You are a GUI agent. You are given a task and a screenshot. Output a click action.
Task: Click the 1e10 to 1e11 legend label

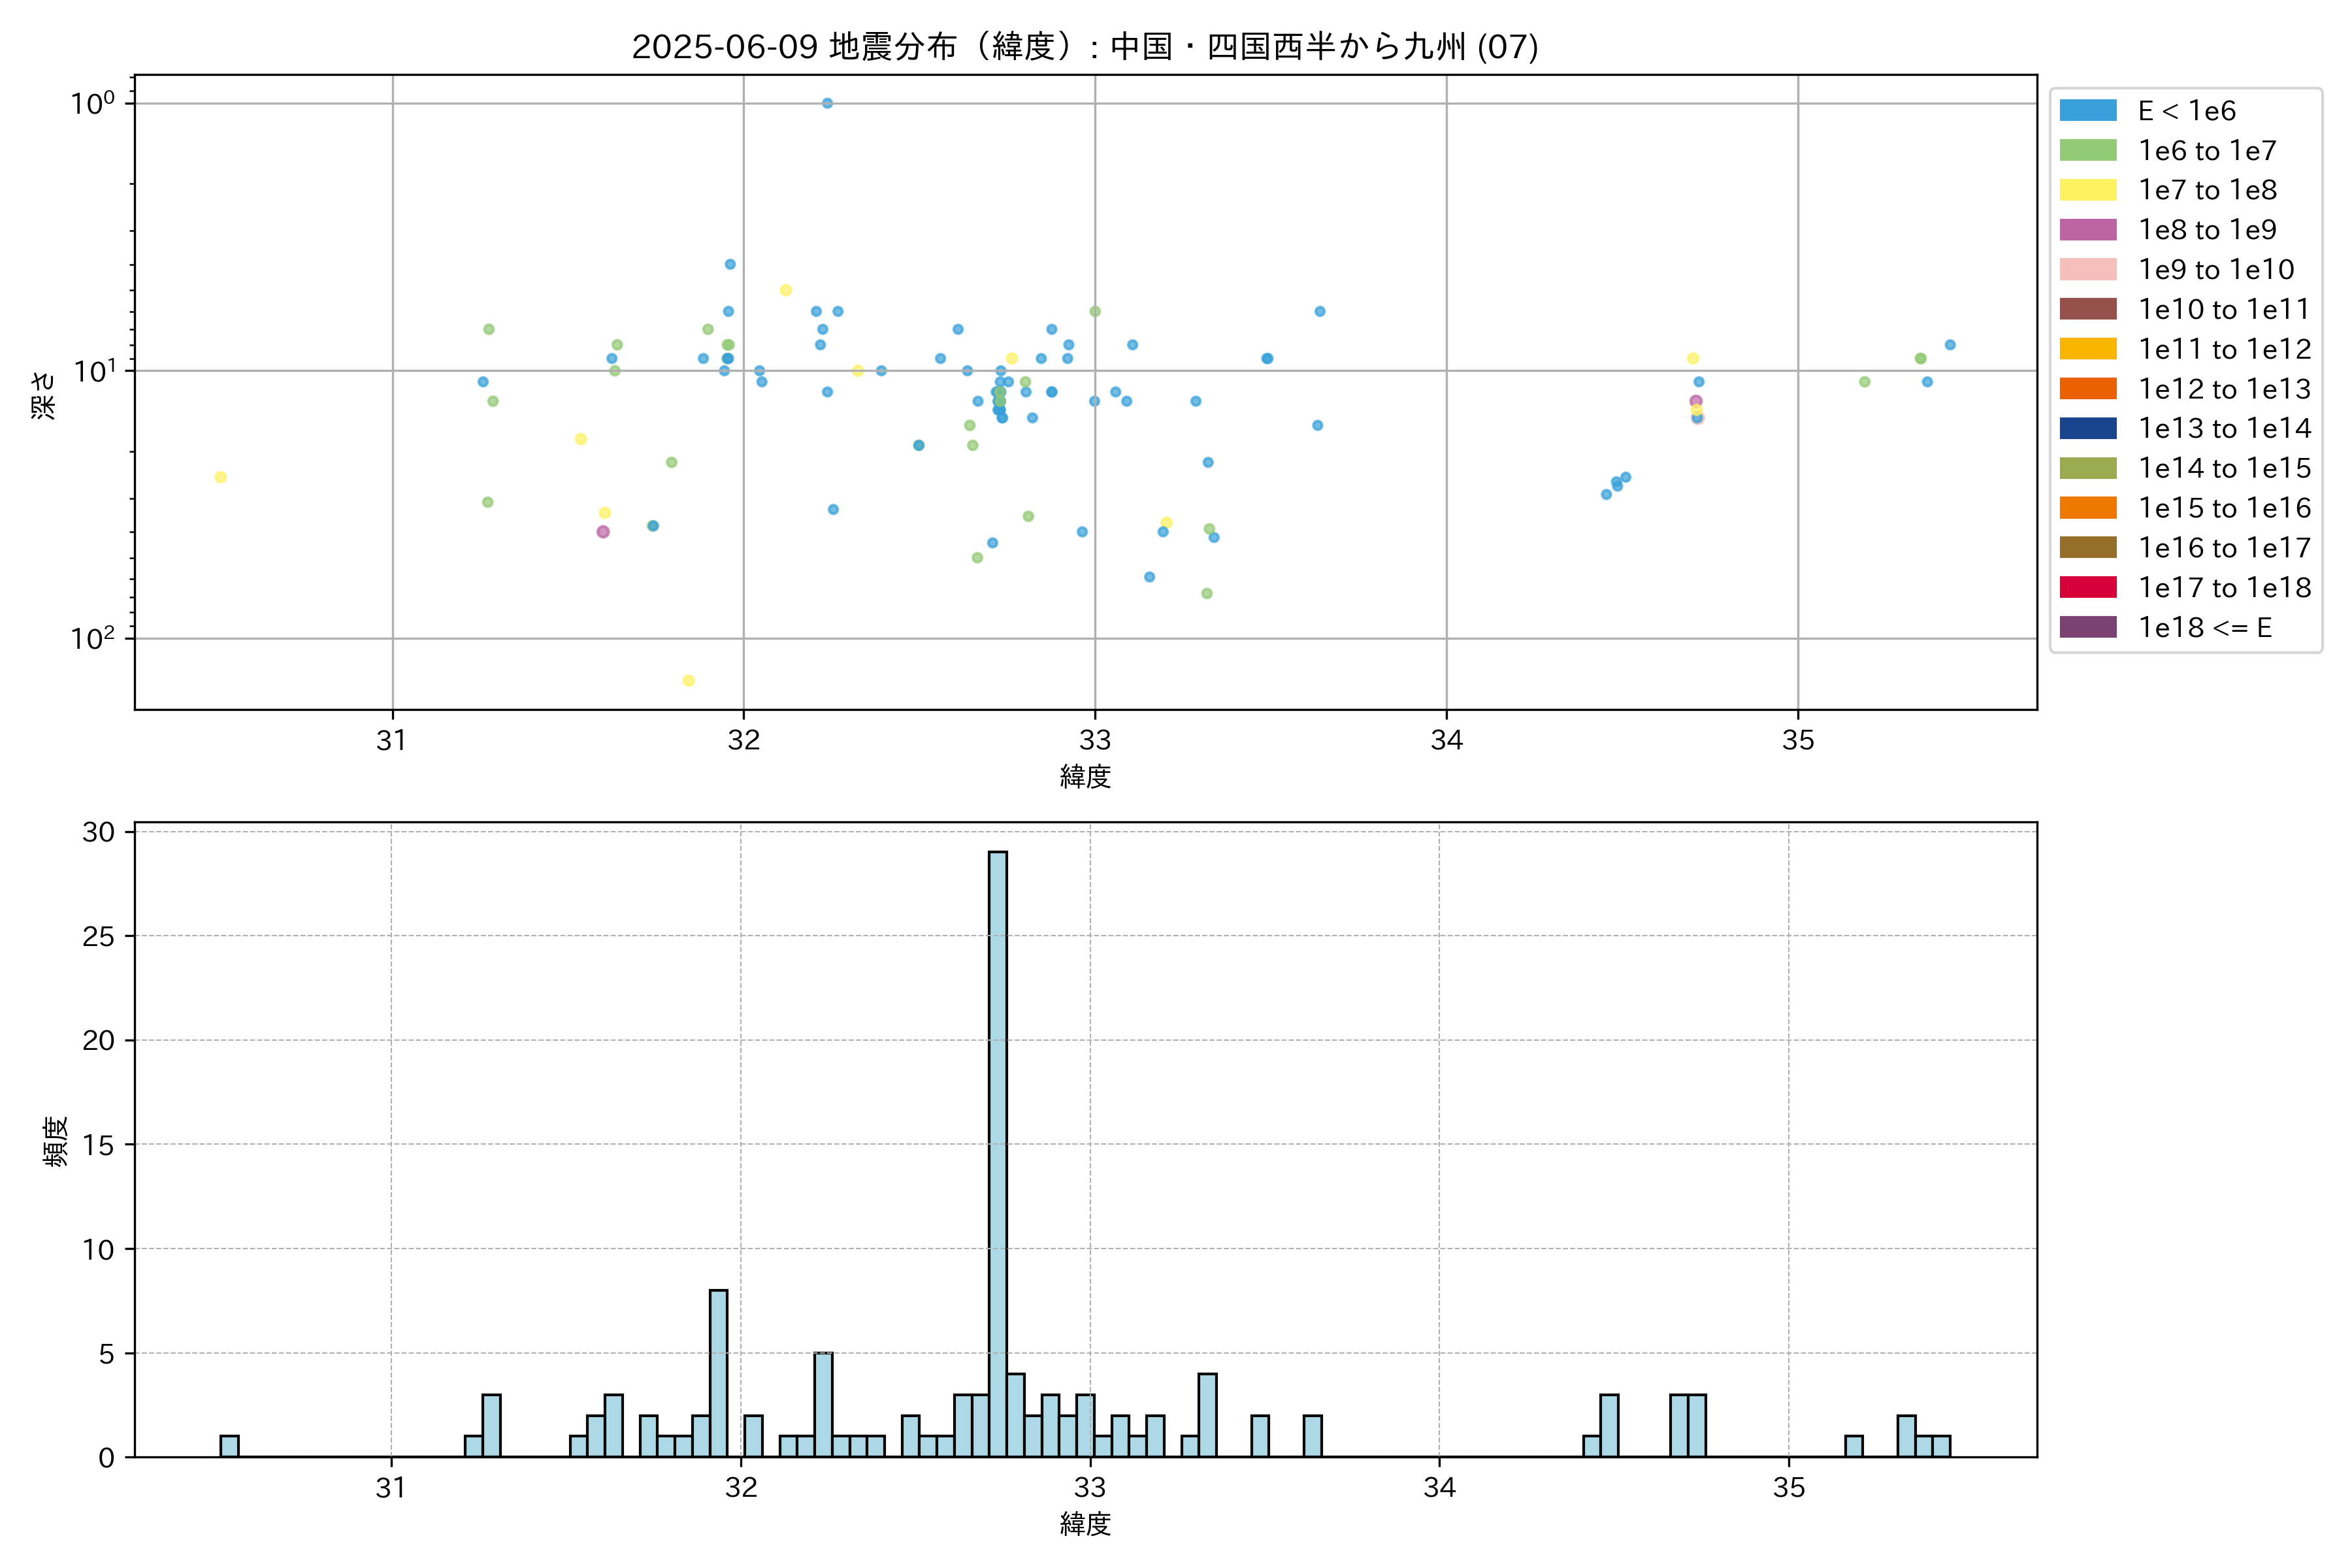tap(2224, 309)
